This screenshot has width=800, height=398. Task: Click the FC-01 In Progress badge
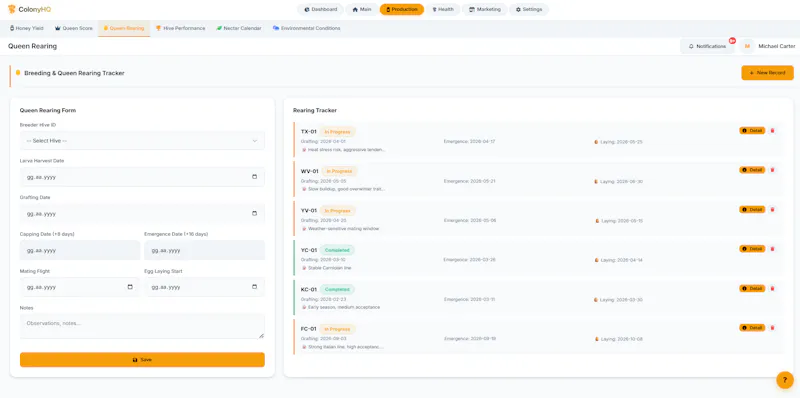coord(338,329)
